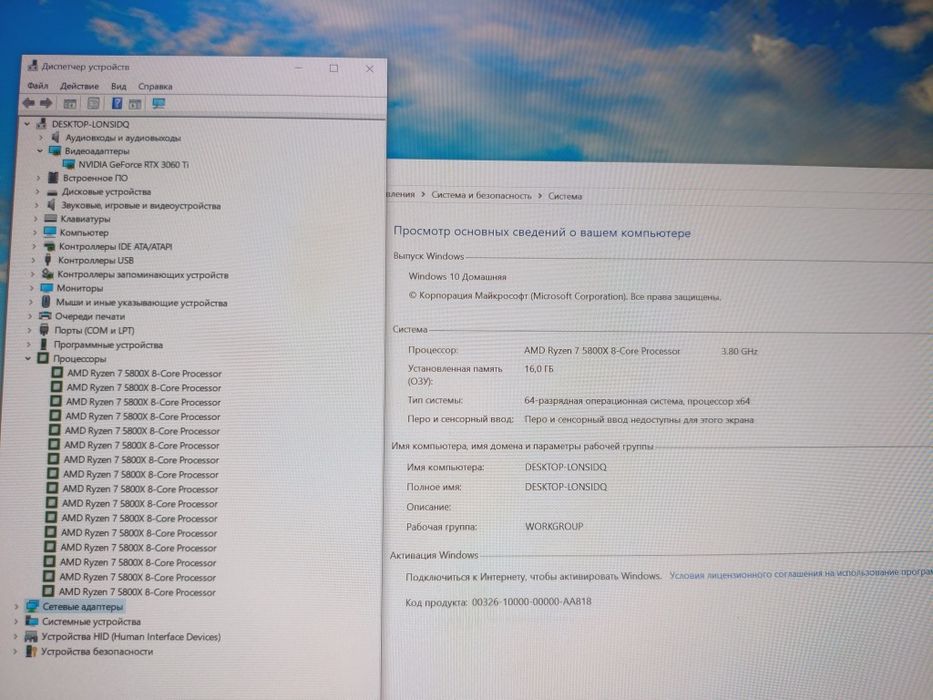
Task: Click the 16,0 ГБ installed memory value
Action: click(538, 369)
